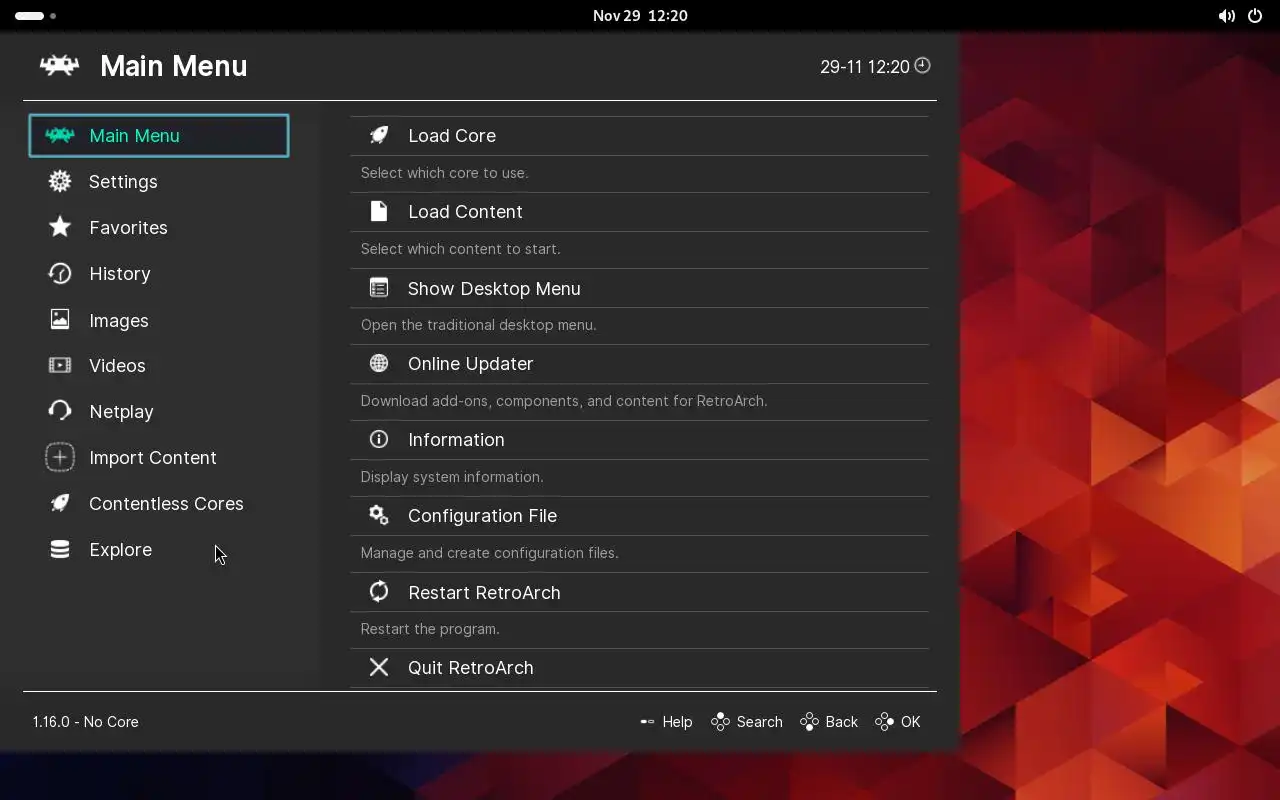Click the History clock-arrow icon

60,273
